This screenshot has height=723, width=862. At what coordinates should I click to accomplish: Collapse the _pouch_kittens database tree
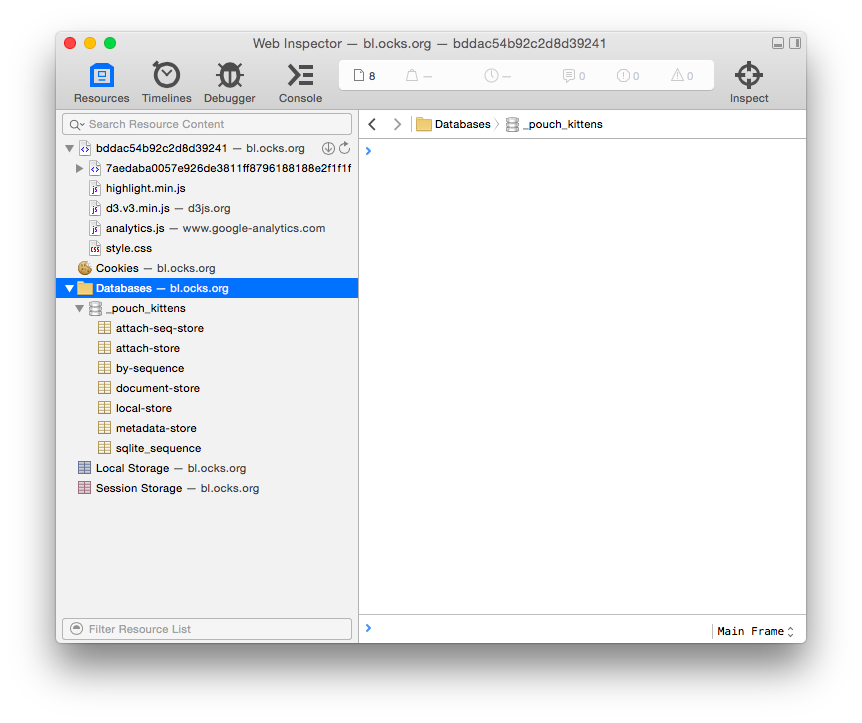coord(80,308)
